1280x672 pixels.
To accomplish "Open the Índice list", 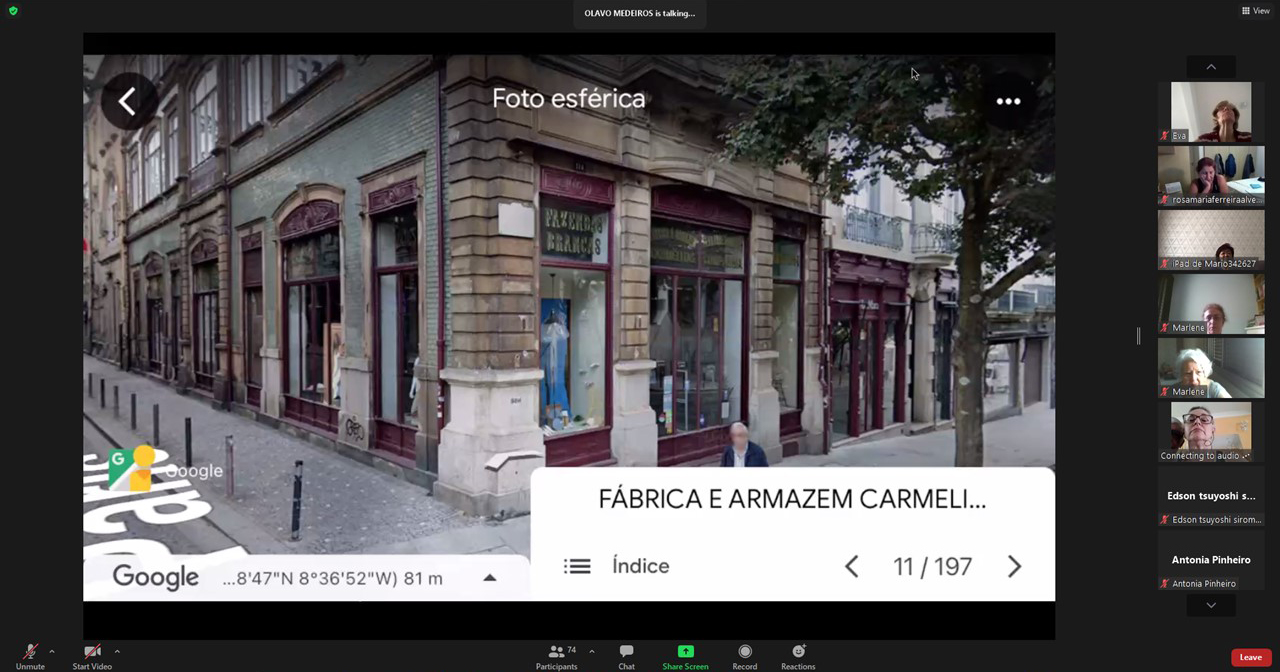I will tap(618, 566).
